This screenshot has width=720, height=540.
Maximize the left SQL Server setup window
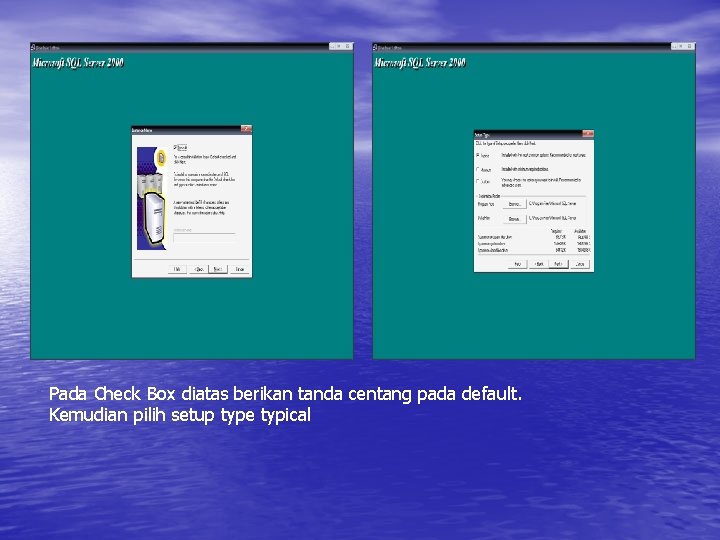click(340, 46)
